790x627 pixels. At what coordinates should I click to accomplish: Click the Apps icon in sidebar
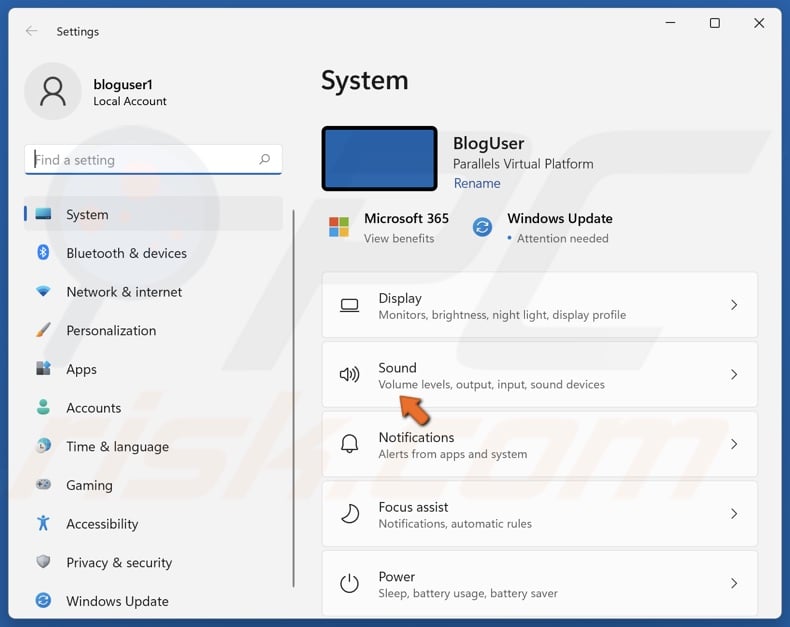pos(43,368)
